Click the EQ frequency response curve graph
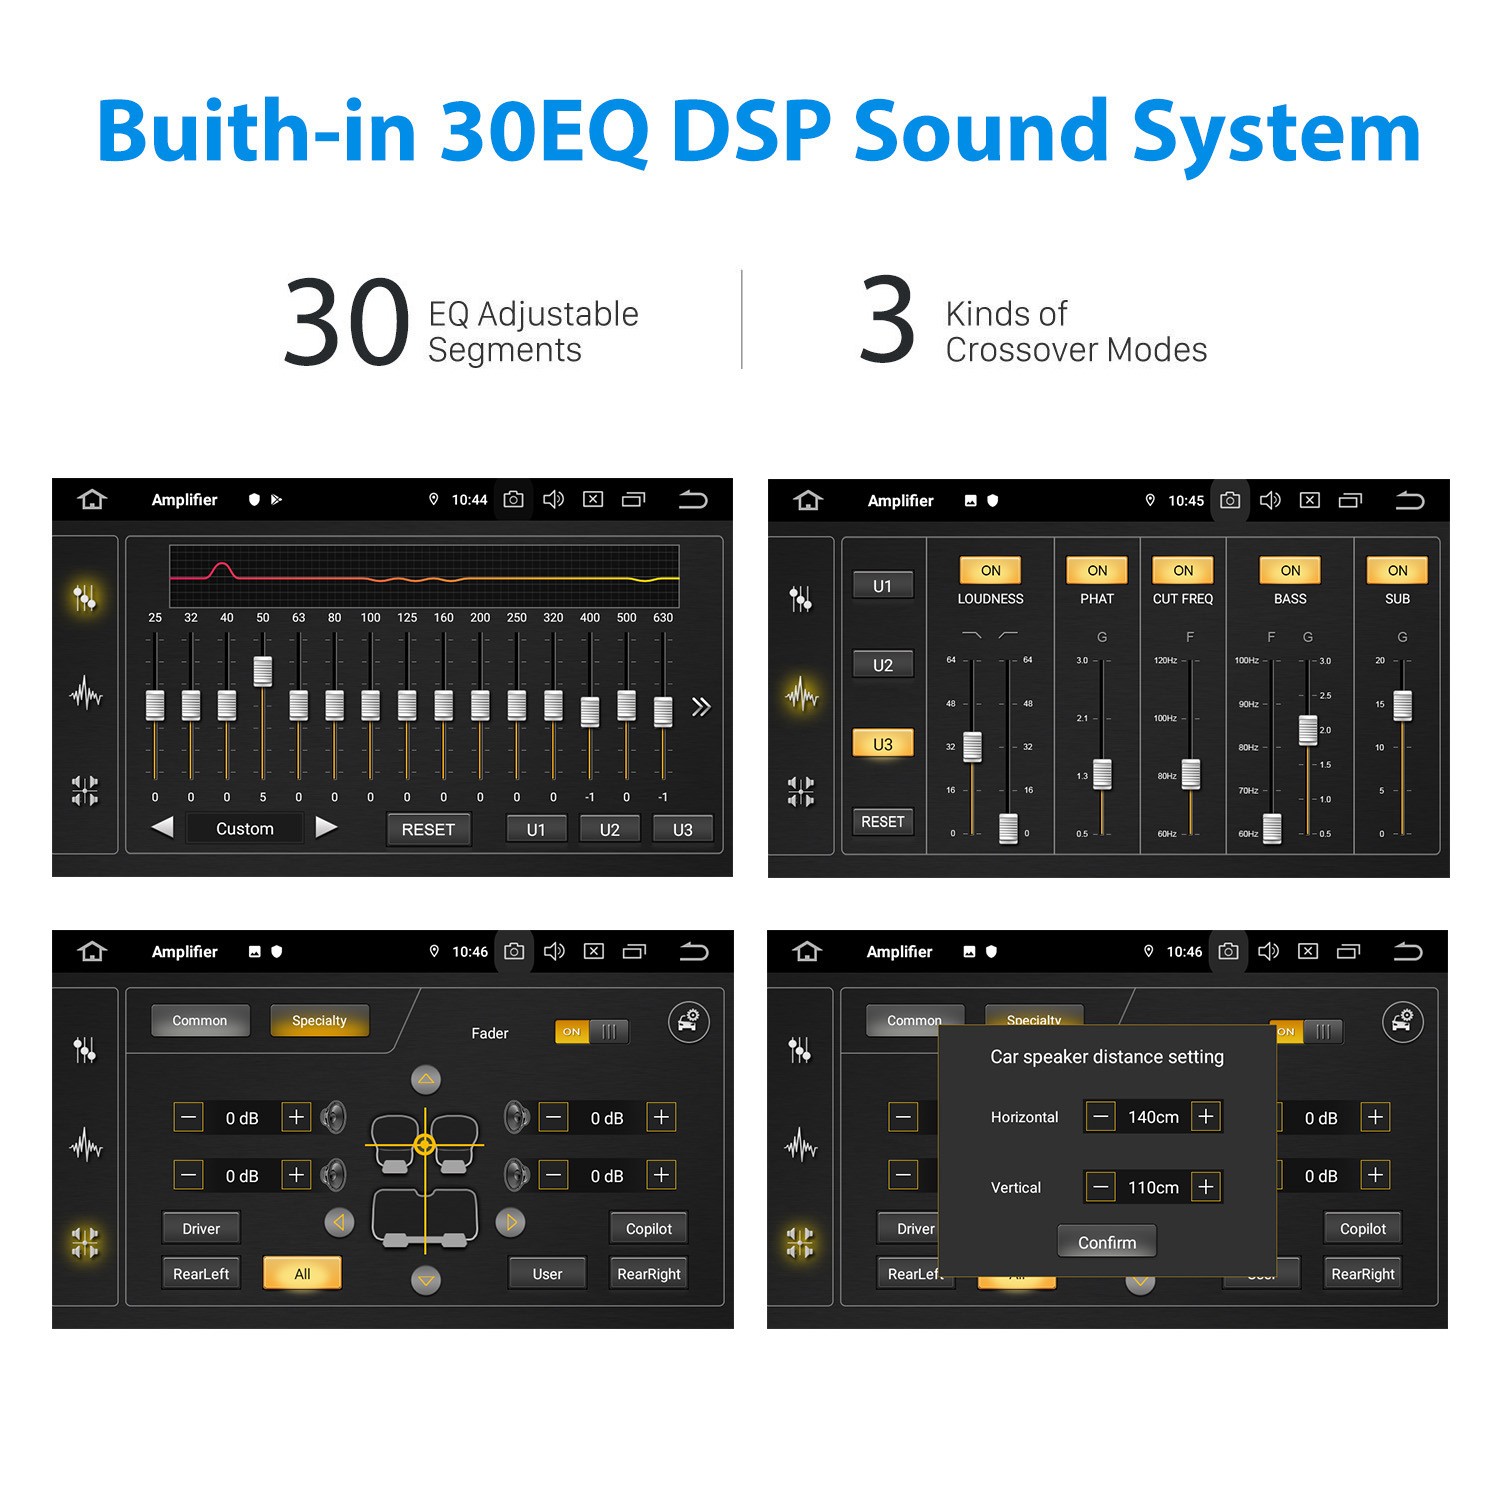The width and height of the screenshot is (1500, 1500). click(424, 576)
